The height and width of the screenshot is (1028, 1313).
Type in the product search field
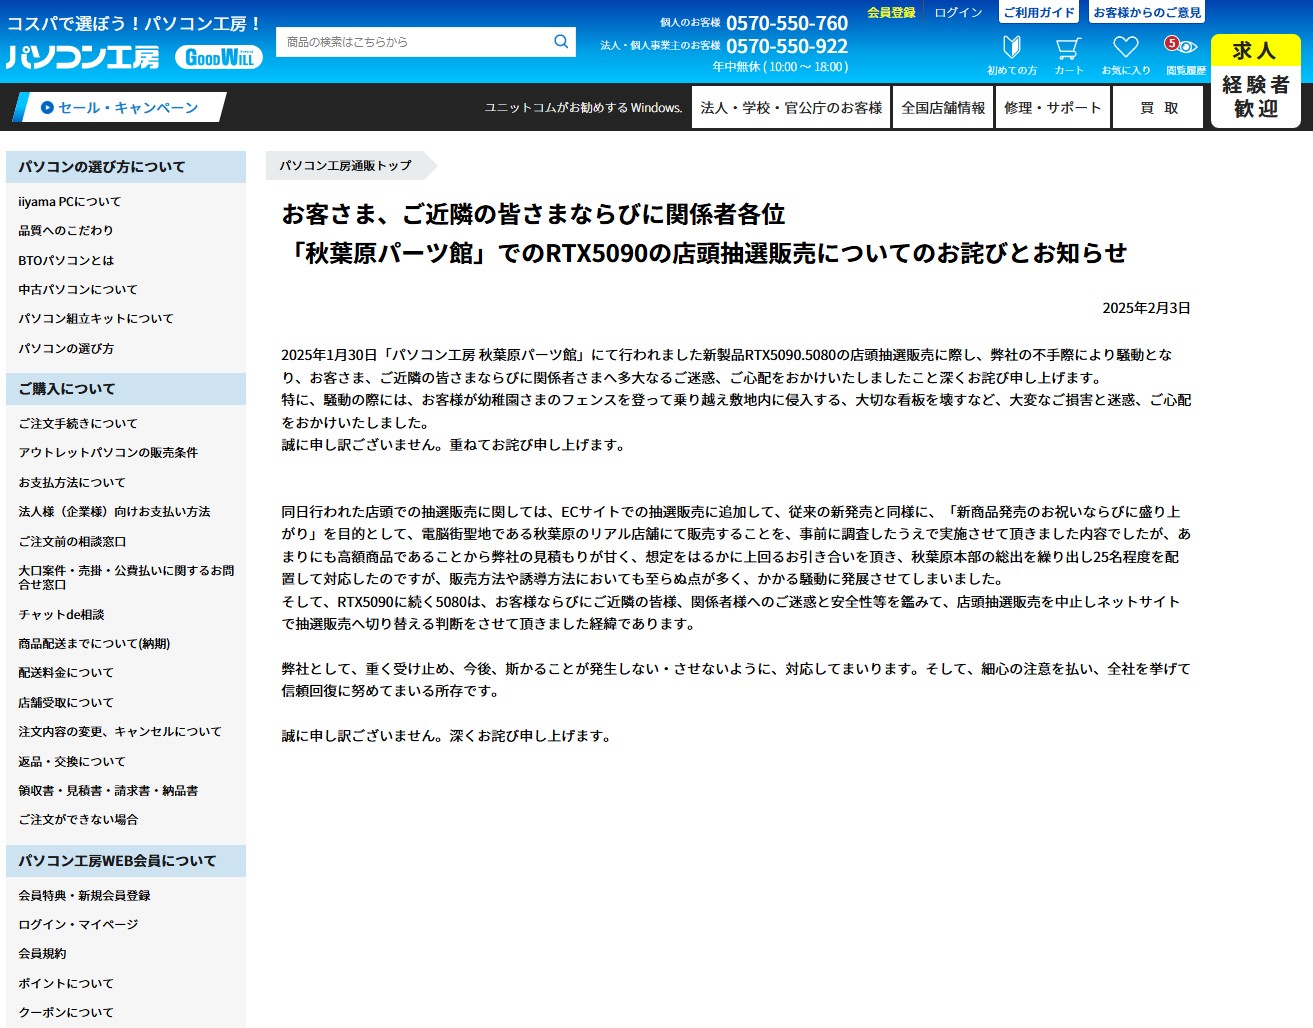[412, 42]
